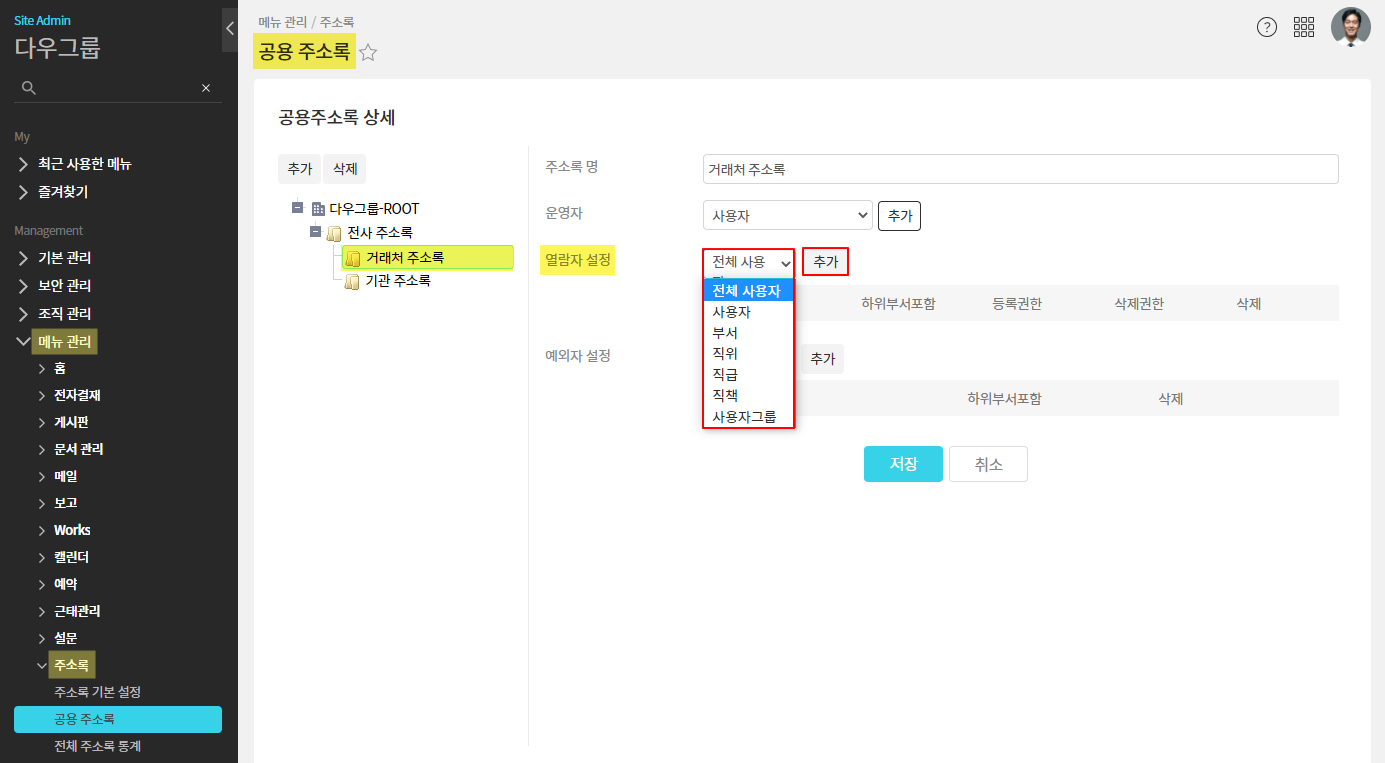This screenshot has width=1385, height=763.
Task: Open the apps grid icon
Action: tap(1304, 27)
